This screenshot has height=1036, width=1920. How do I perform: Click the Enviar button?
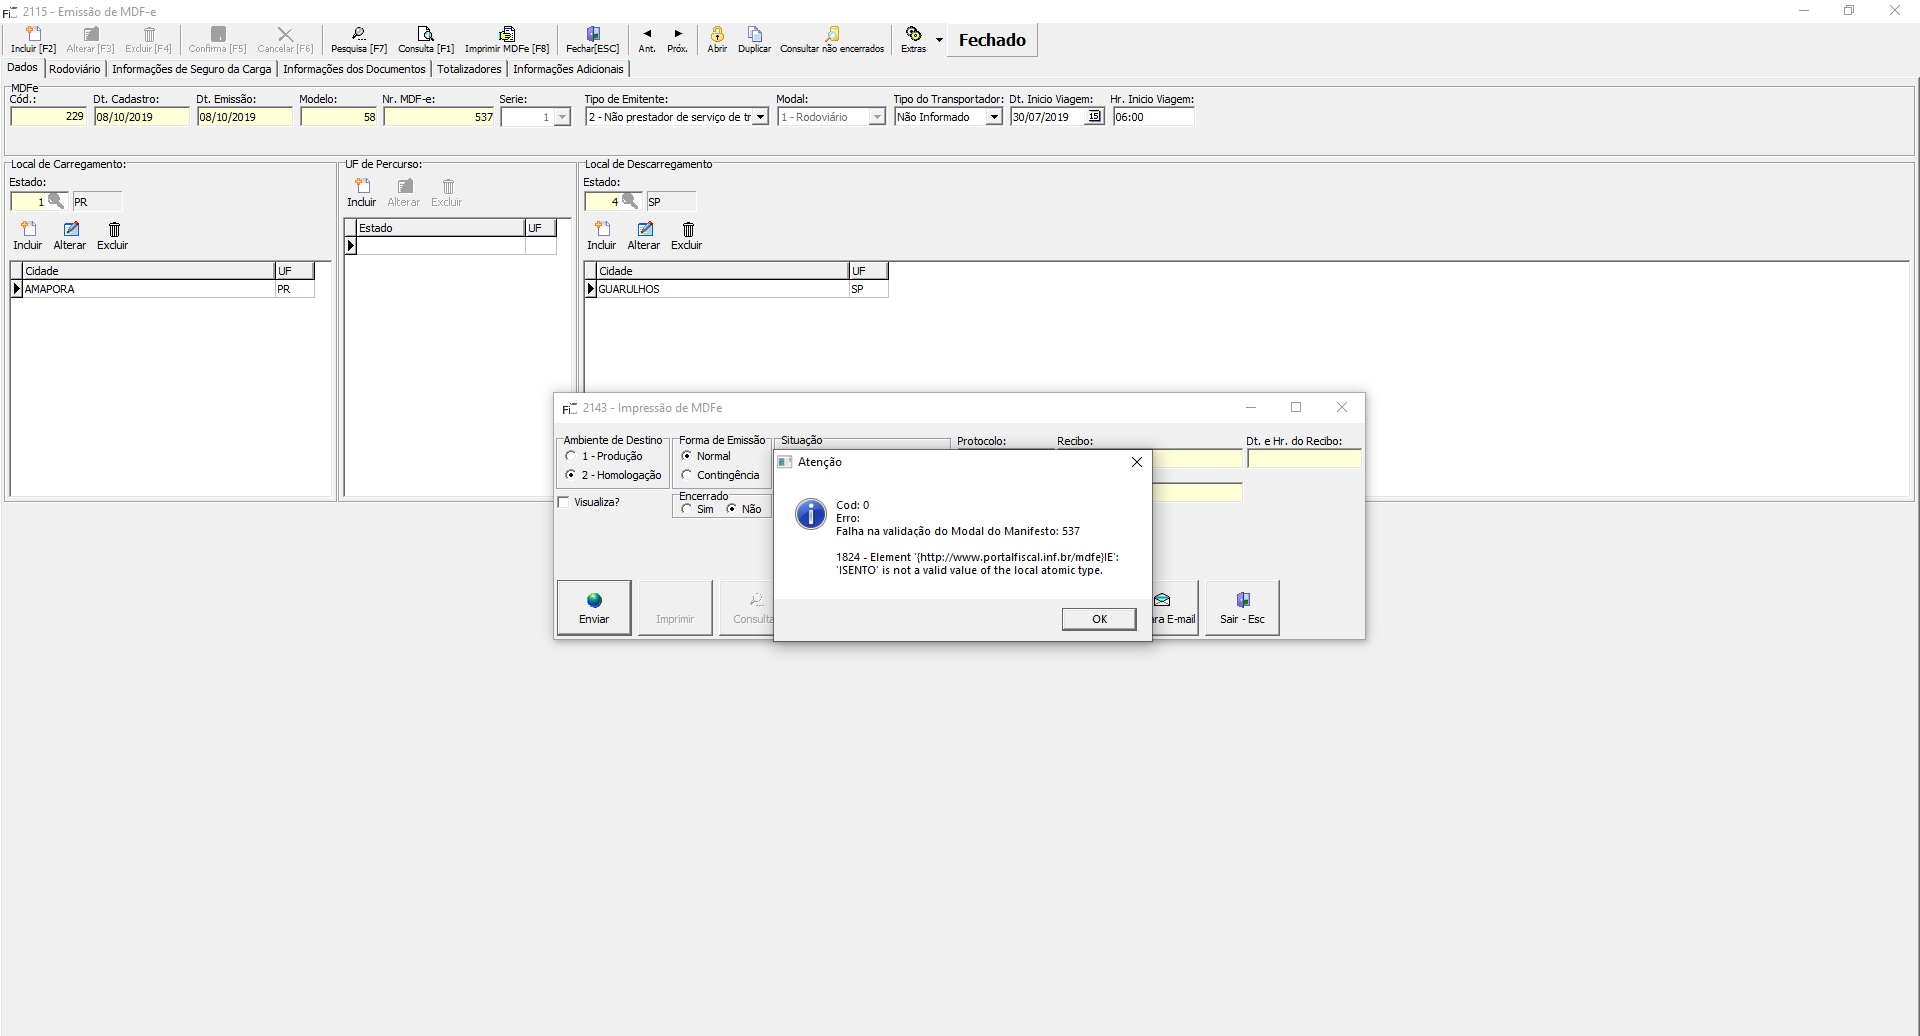(594, 607)
